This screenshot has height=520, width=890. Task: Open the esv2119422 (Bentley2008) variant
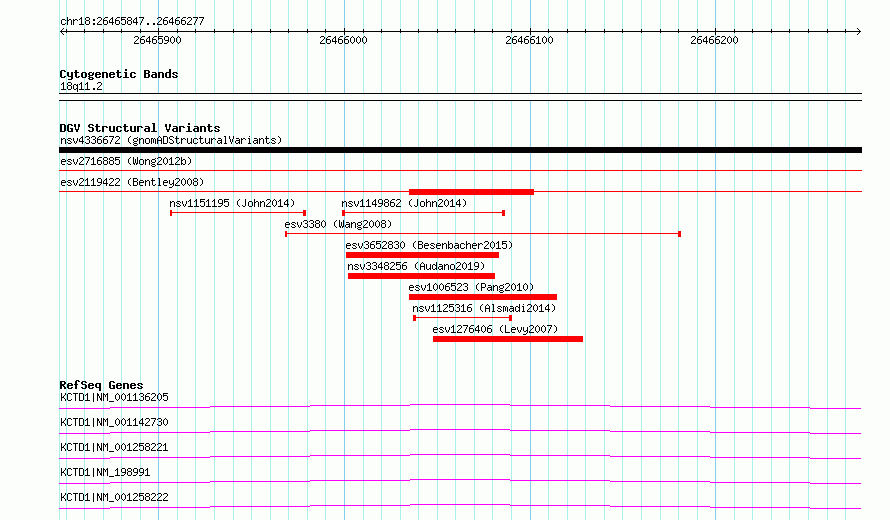[x=132, y=182]
